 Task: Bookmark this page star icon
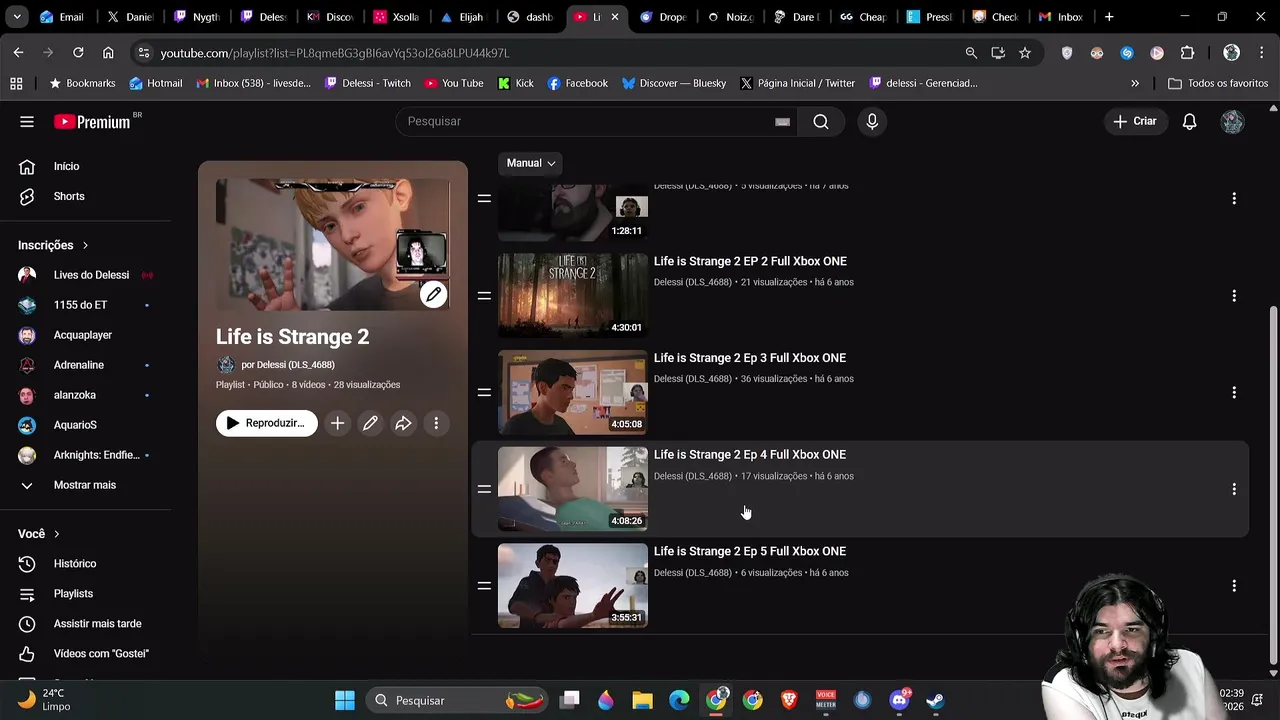coord(1025,53)
